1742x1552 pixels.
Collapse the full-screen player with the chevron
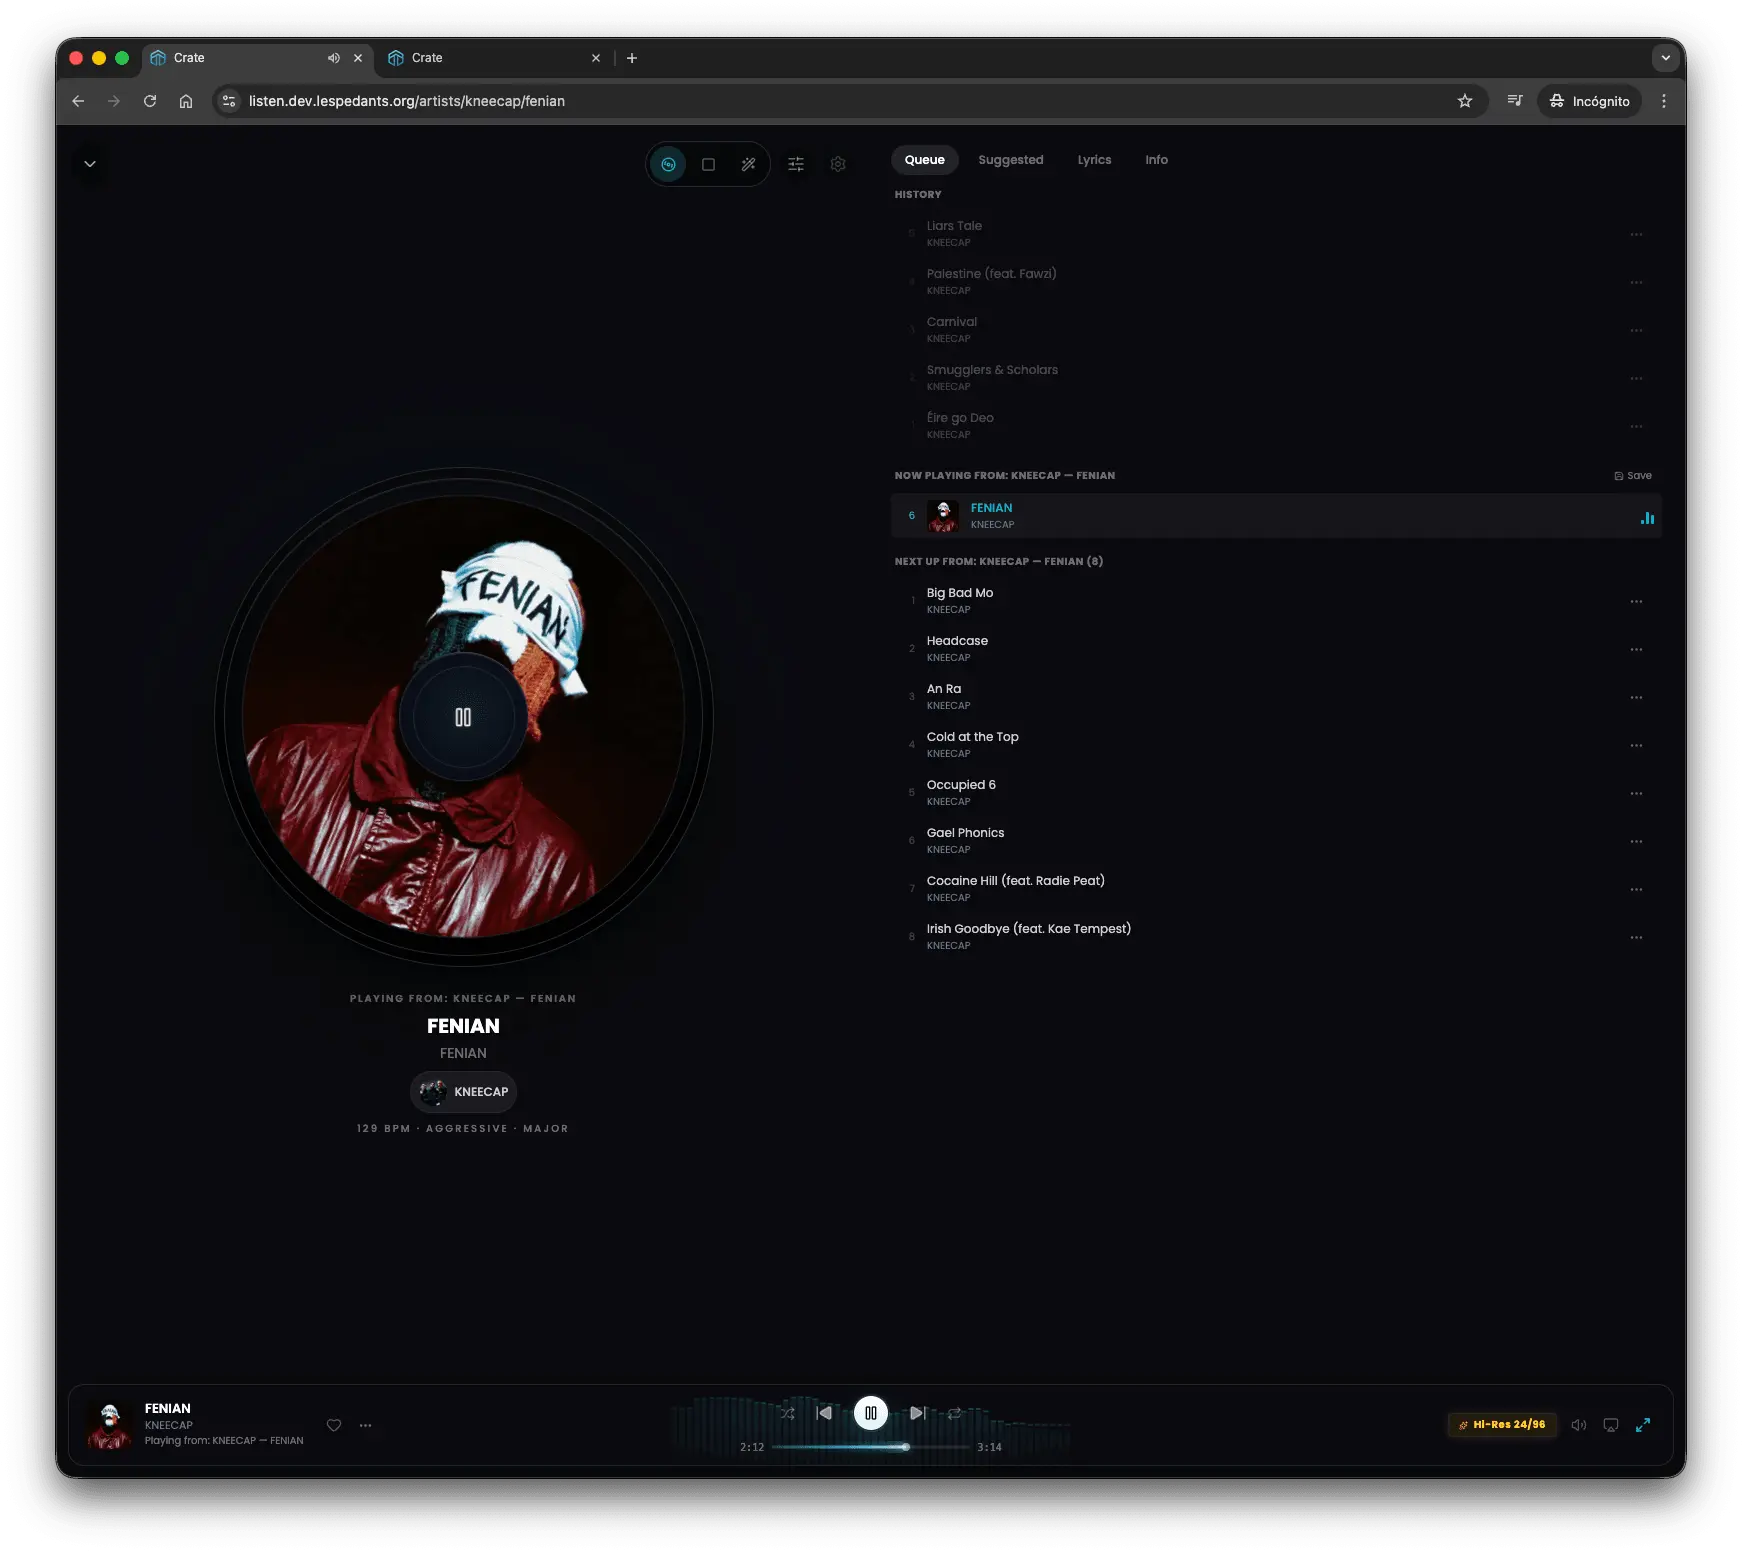[x=90, y=164]
